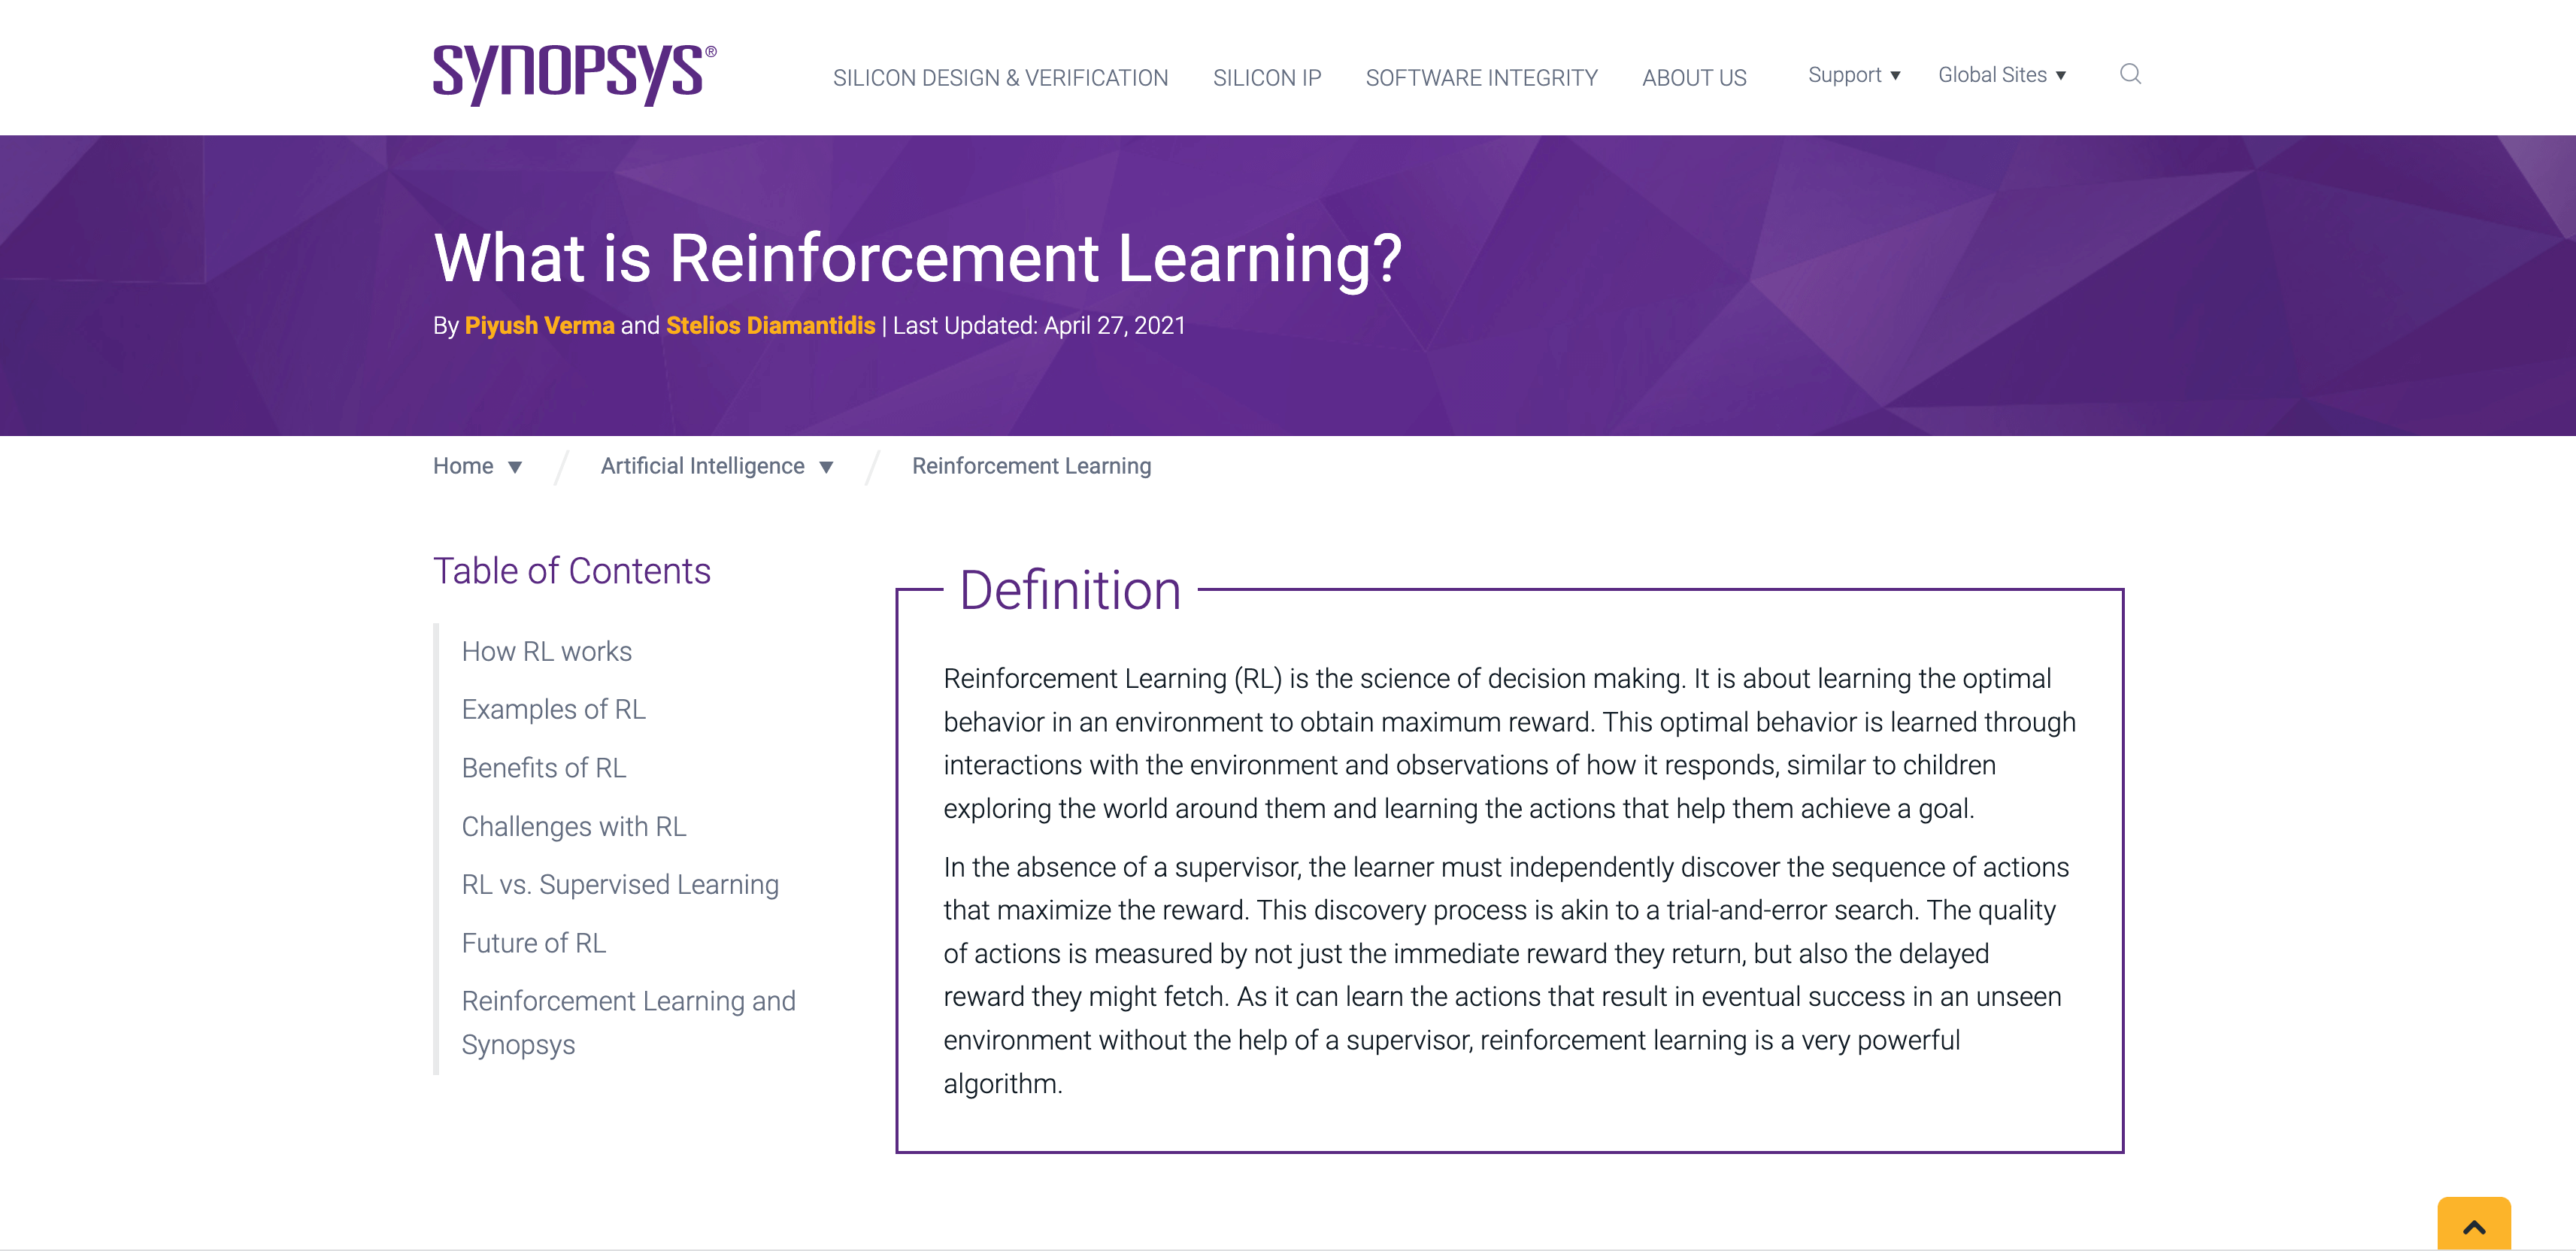This screenshot has height=1251, width=2576.
Task: Open the About Us menu
Action: (1694, 78)
